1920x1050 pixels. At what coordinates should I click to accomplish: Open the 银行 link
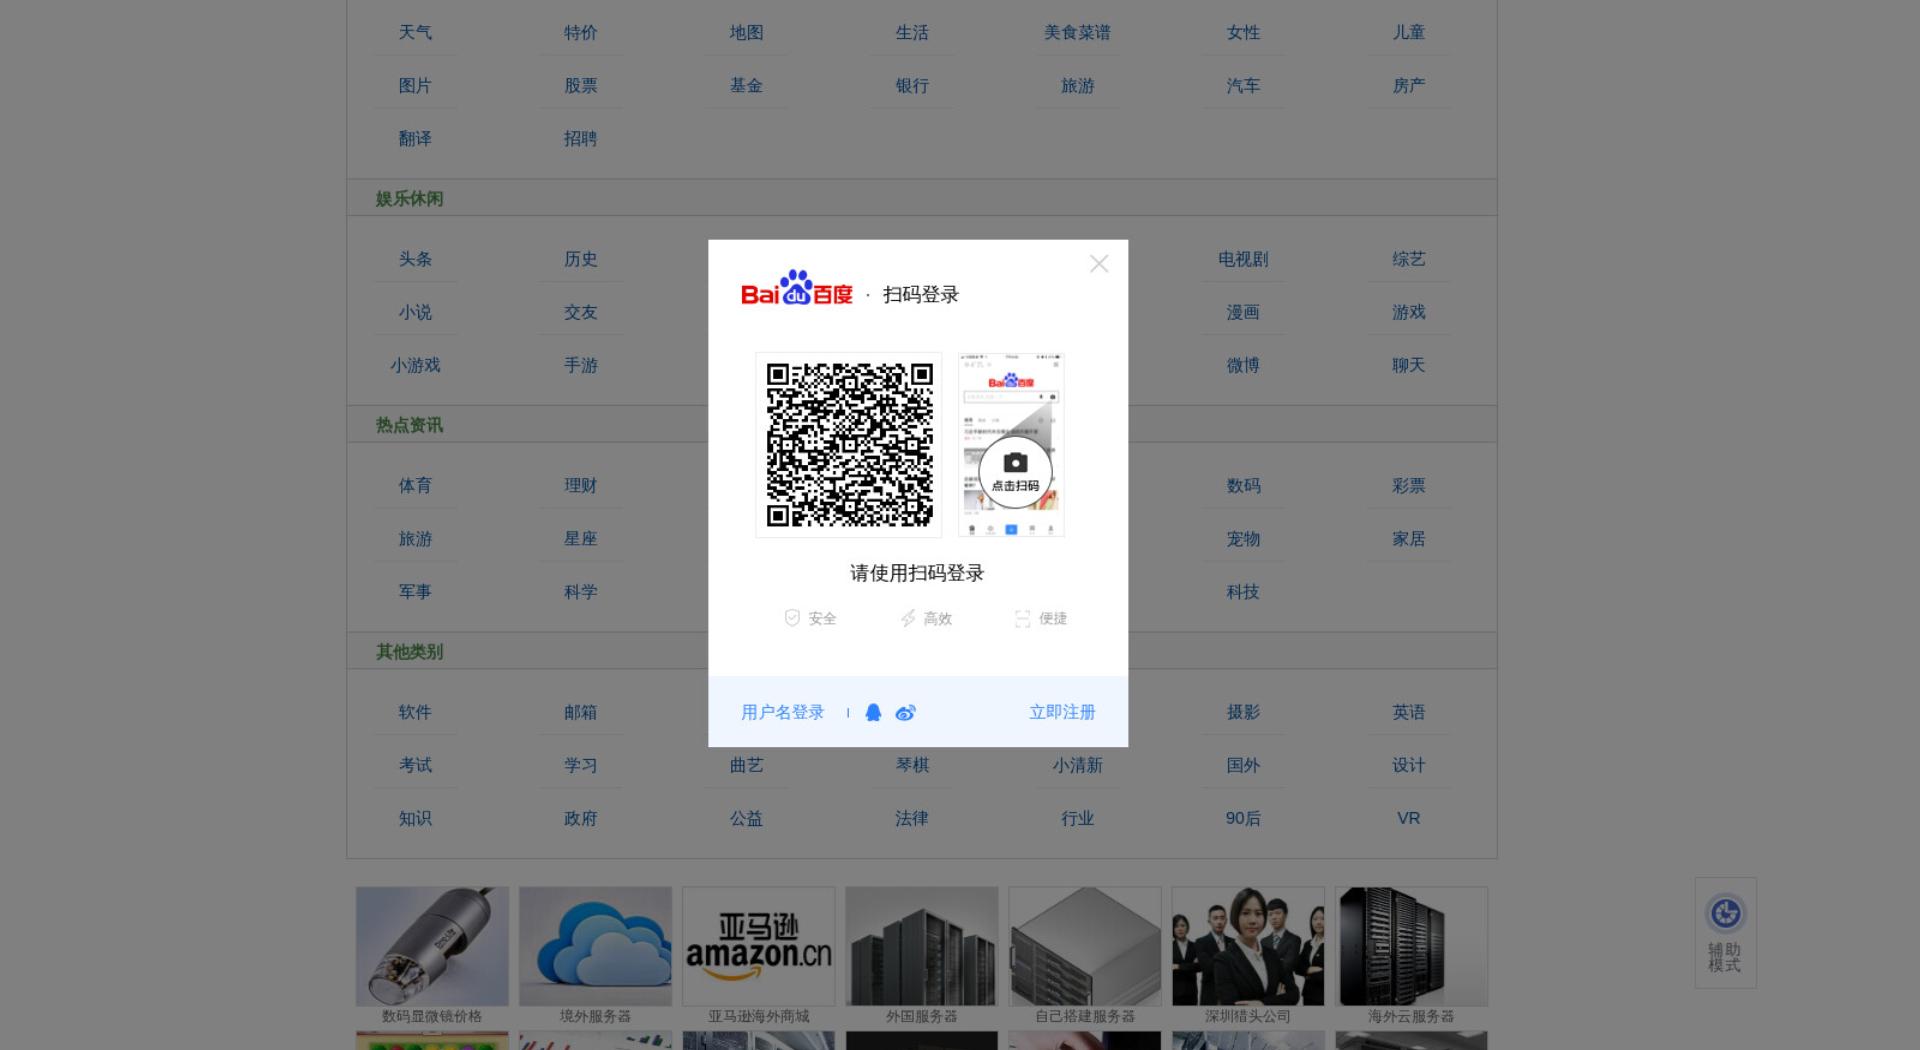pyautogui.click(x=912, y=85)
